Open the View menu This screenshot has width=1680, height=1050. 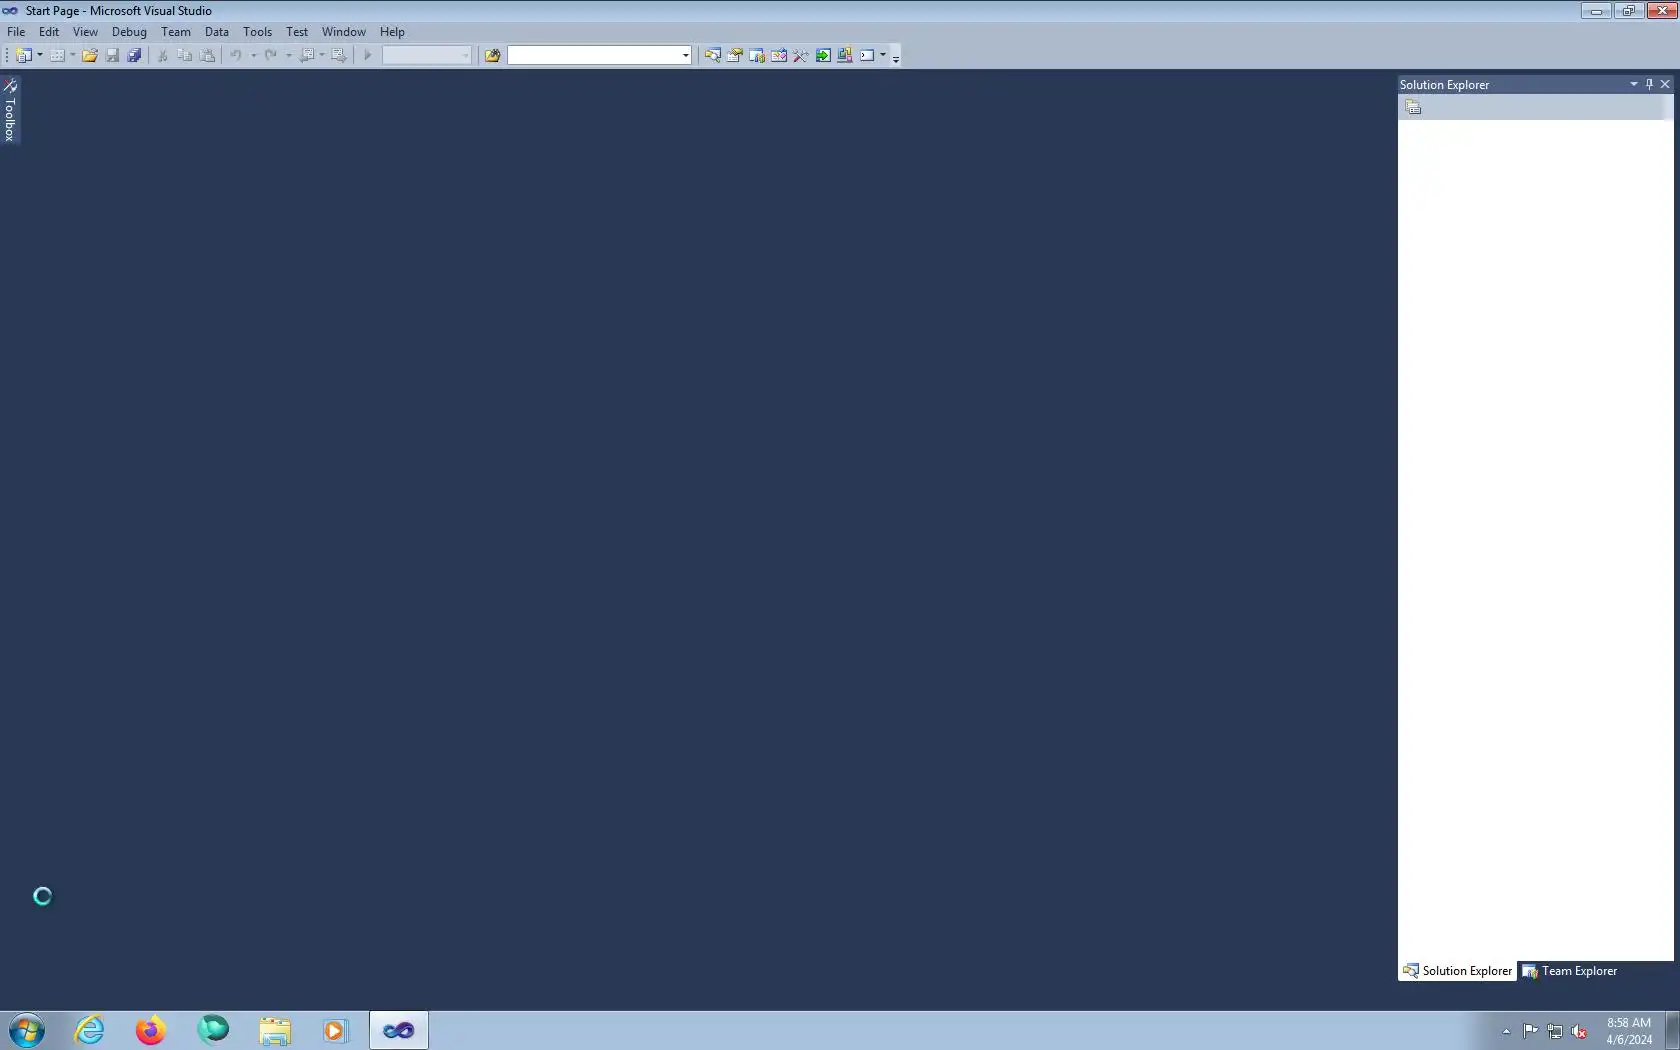[x=85, y=32]
